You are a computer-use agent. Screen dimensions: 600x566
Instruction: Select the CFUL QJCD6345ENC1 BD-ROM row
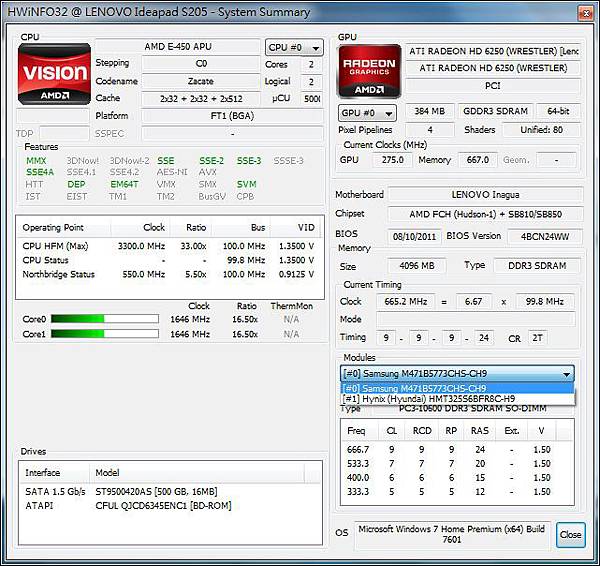(x=170, y=506)
